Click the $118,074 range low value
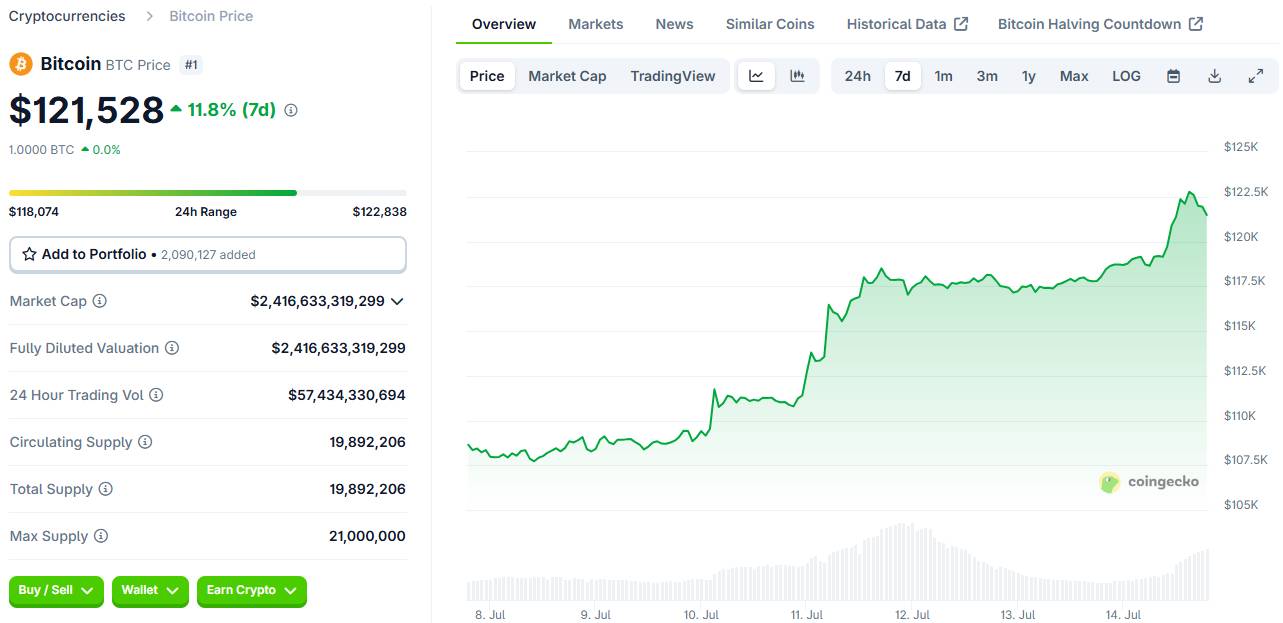Viewport: 1283px width, 623px height. [x=34, y=212]
